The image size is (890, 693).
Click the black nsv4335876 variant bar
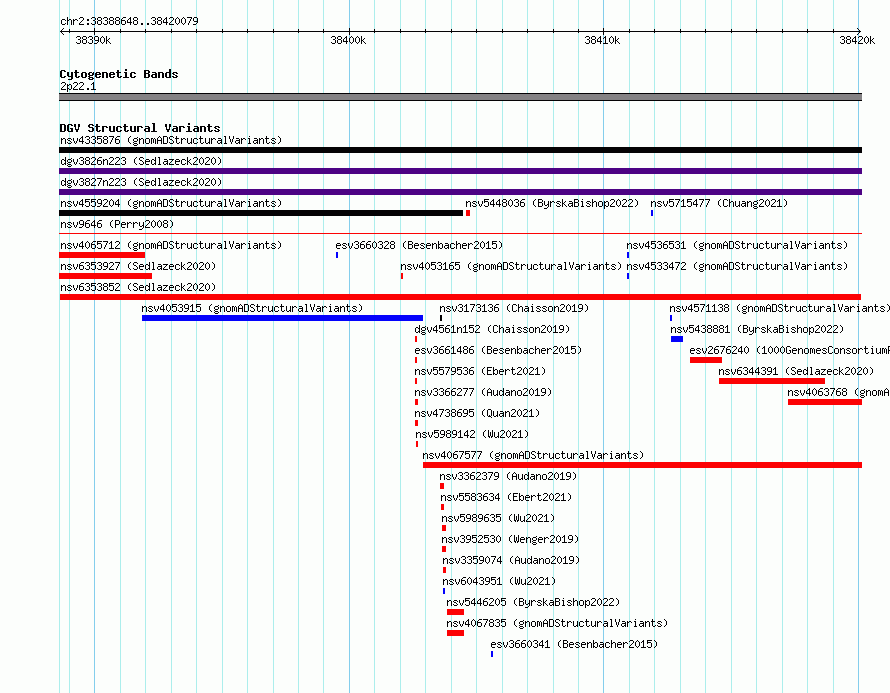460,150
